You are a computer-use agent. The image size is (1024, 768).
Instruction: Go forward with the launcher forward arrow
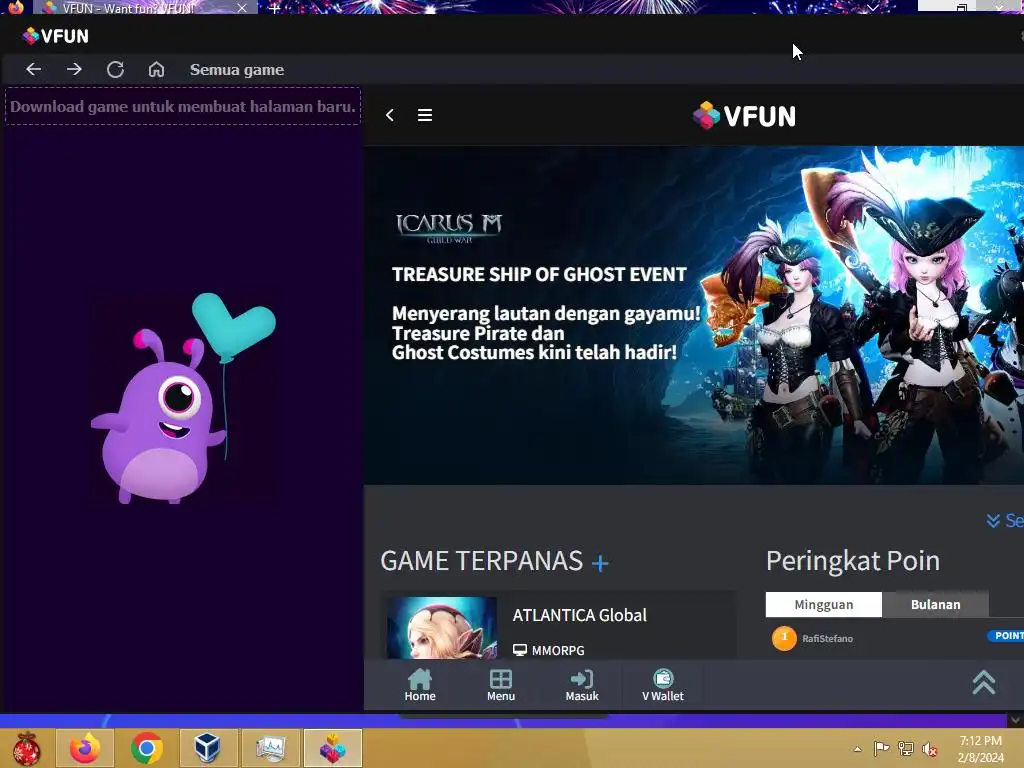[74, 69]
